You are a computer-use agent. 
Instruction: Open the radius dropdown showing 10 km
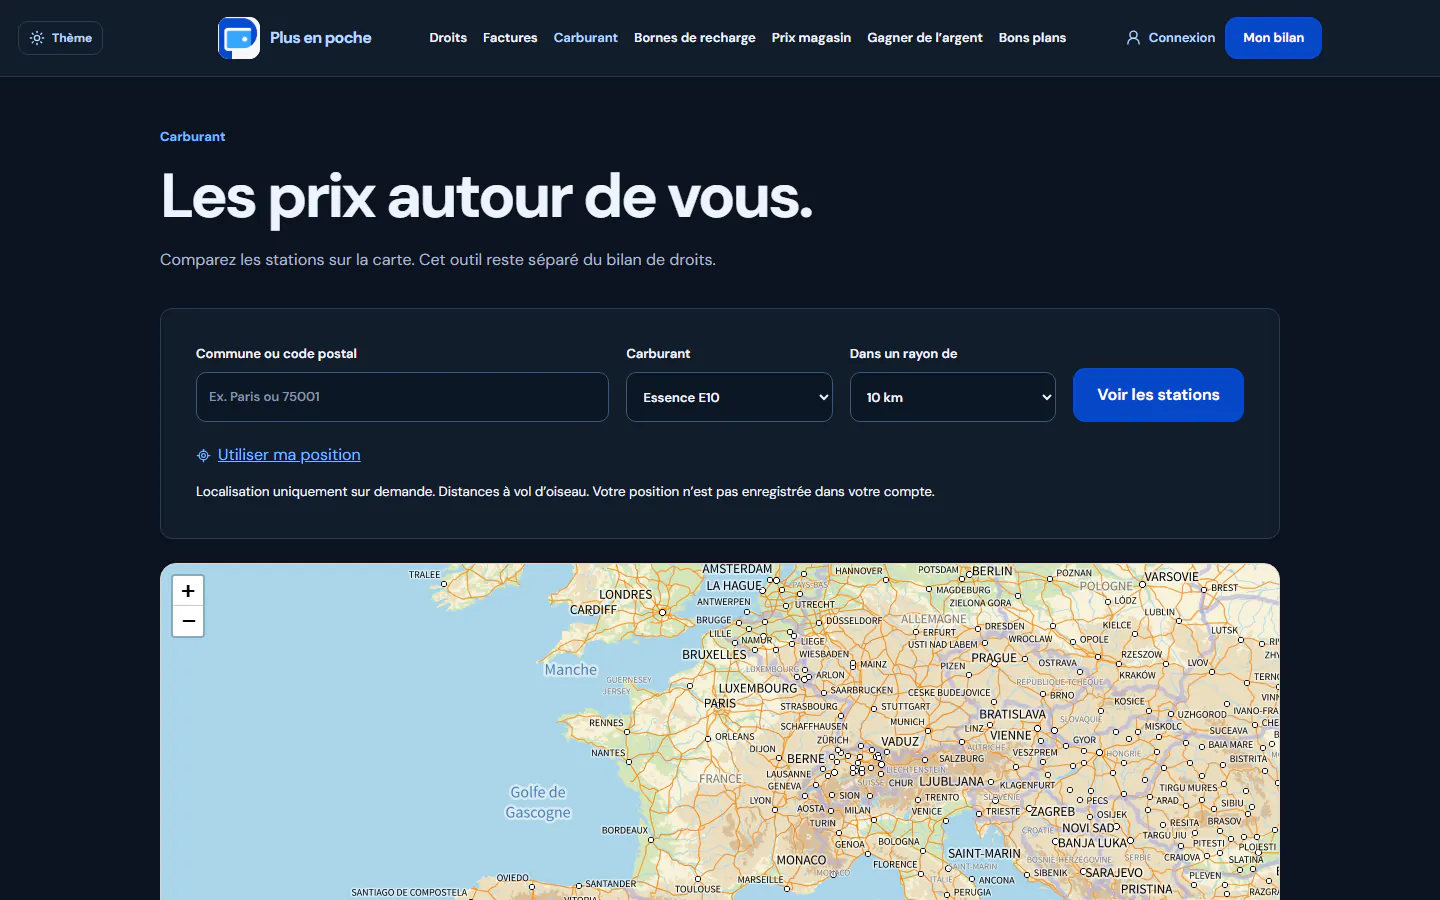pyautogui.click(x=953, y=397)
